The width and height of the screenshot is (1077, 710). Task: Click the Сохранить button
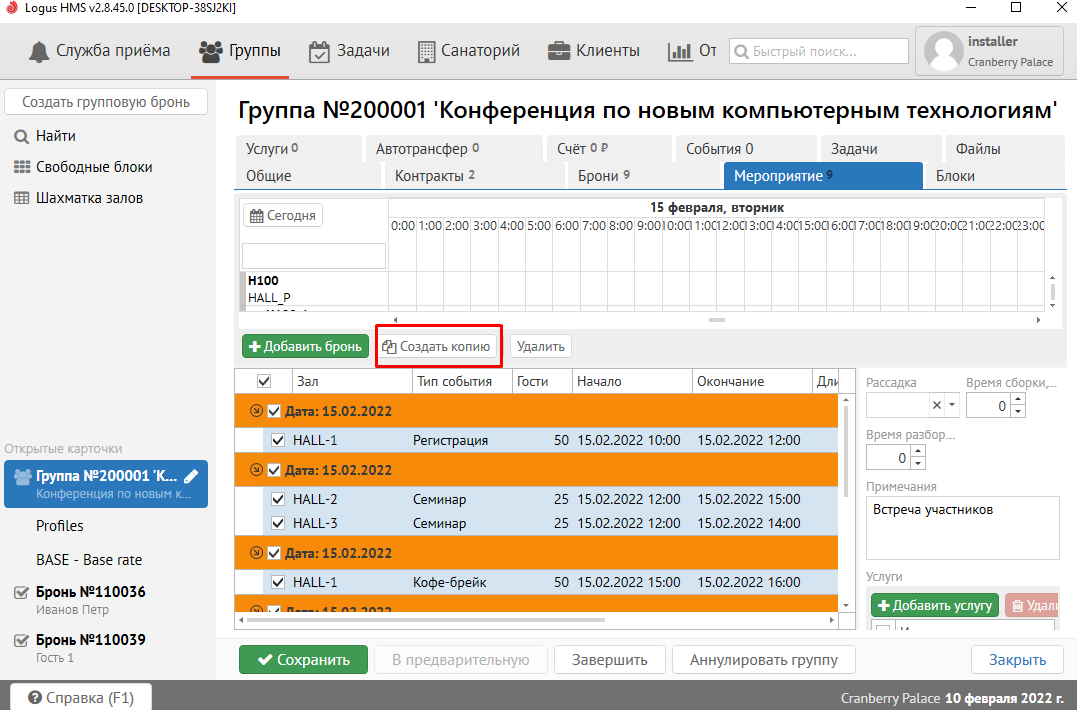click(303, 660)
